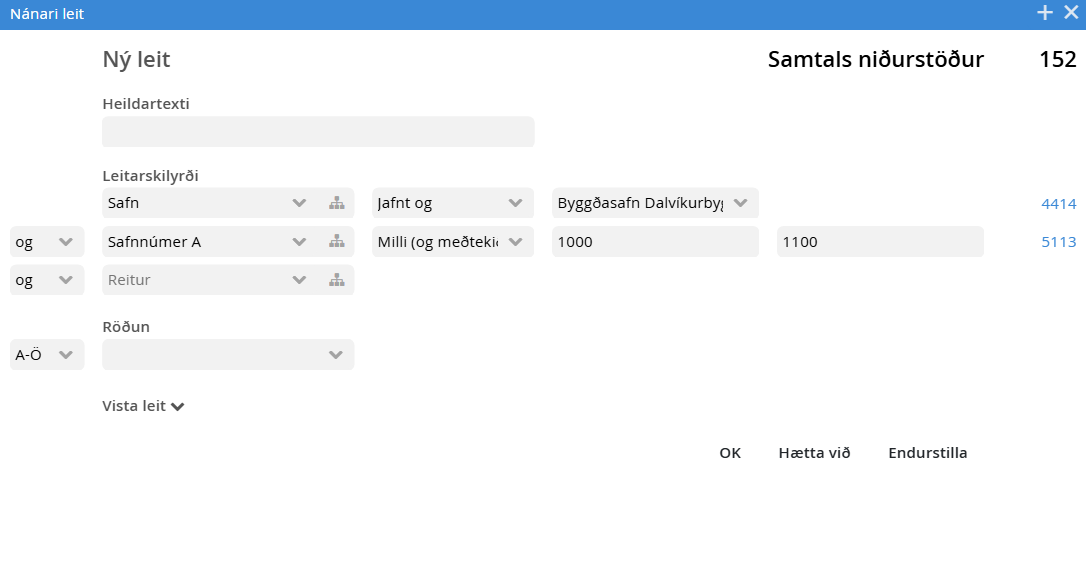Viewport: 1086px width, 568px height.
Task: Click the Heildartexti label
Action: 146,104
